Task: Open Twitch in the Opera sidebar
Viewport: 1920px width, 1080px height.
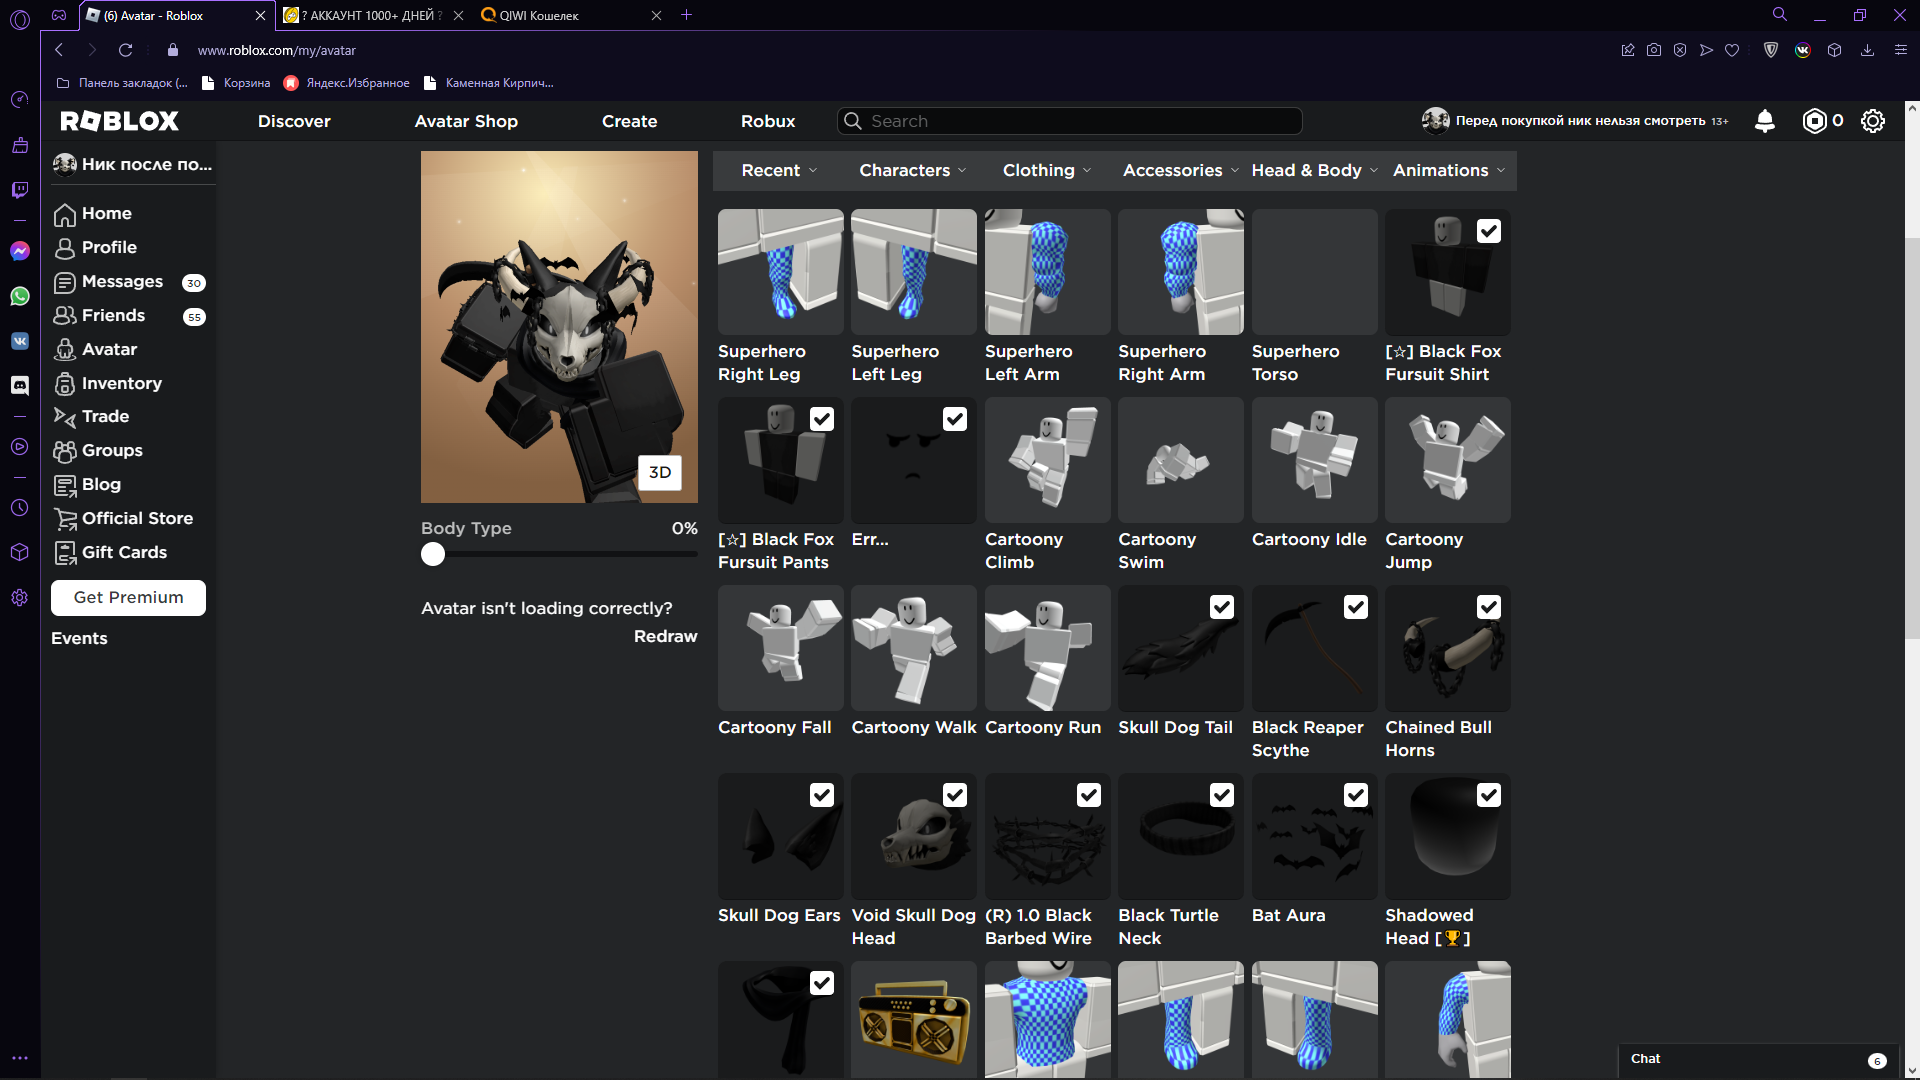Action: pyautogui.click(x=20, y=190)
